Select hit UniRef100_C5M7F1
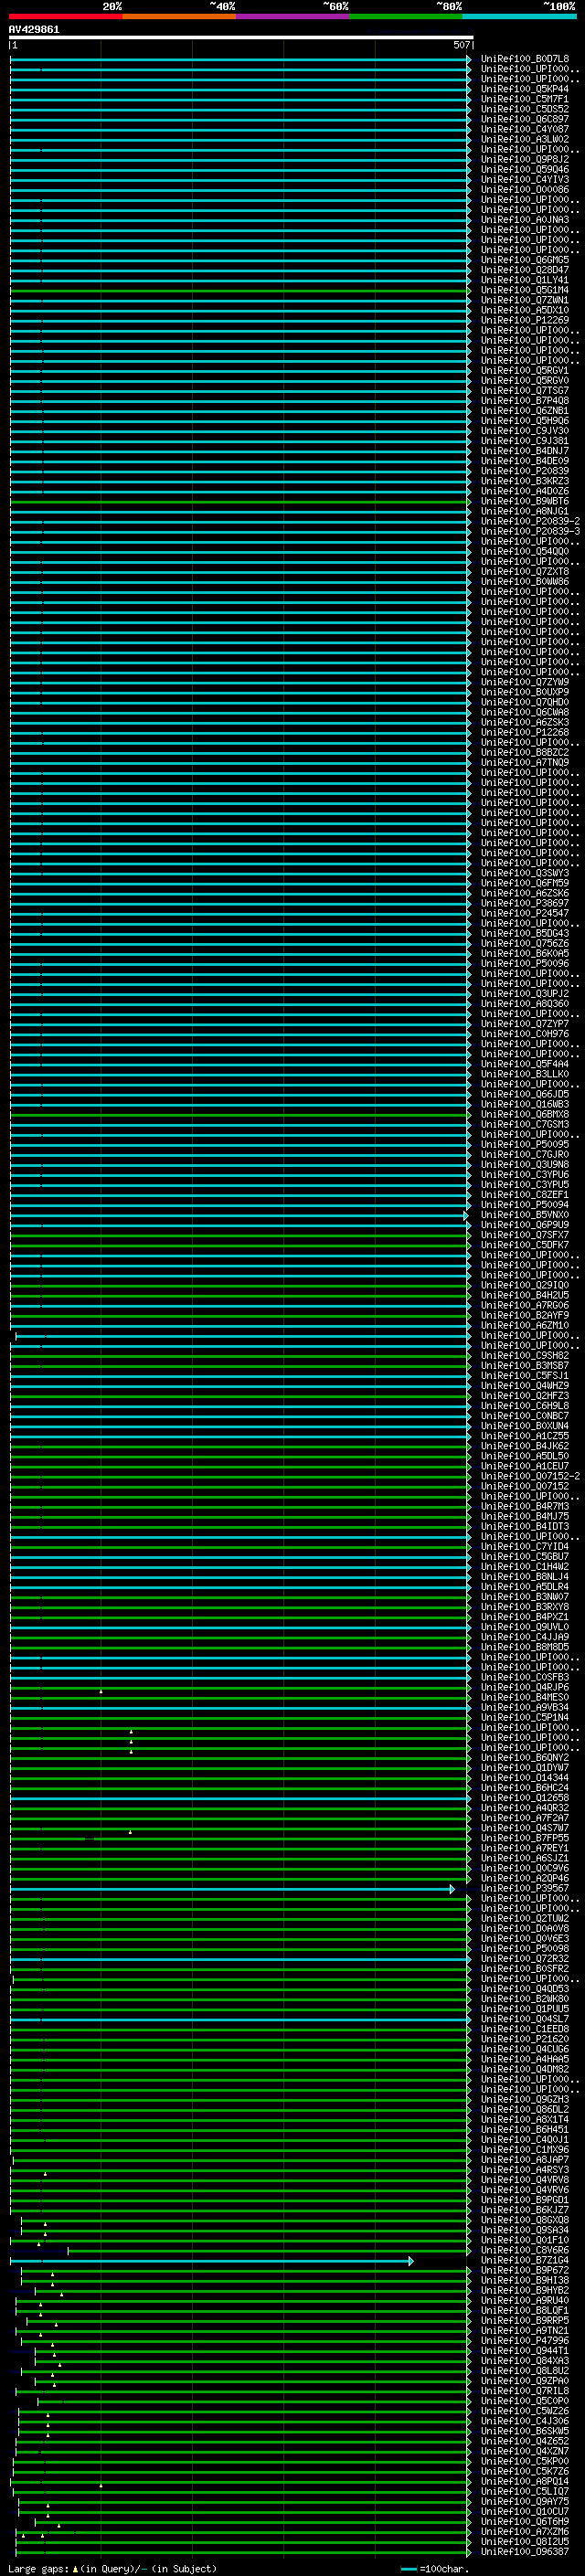Screen dimensions: 585x2576 coord(524,99)
